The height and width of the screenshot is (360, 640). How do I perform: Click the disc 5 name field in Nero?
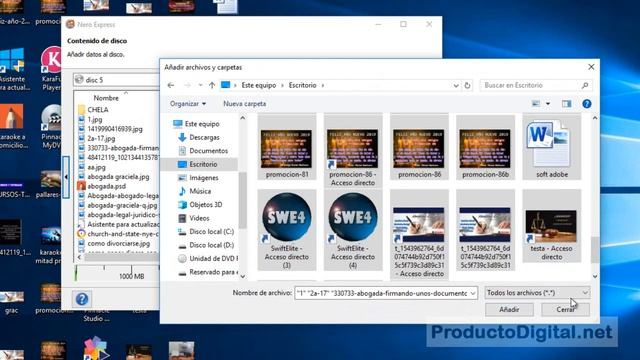[116, 80]
